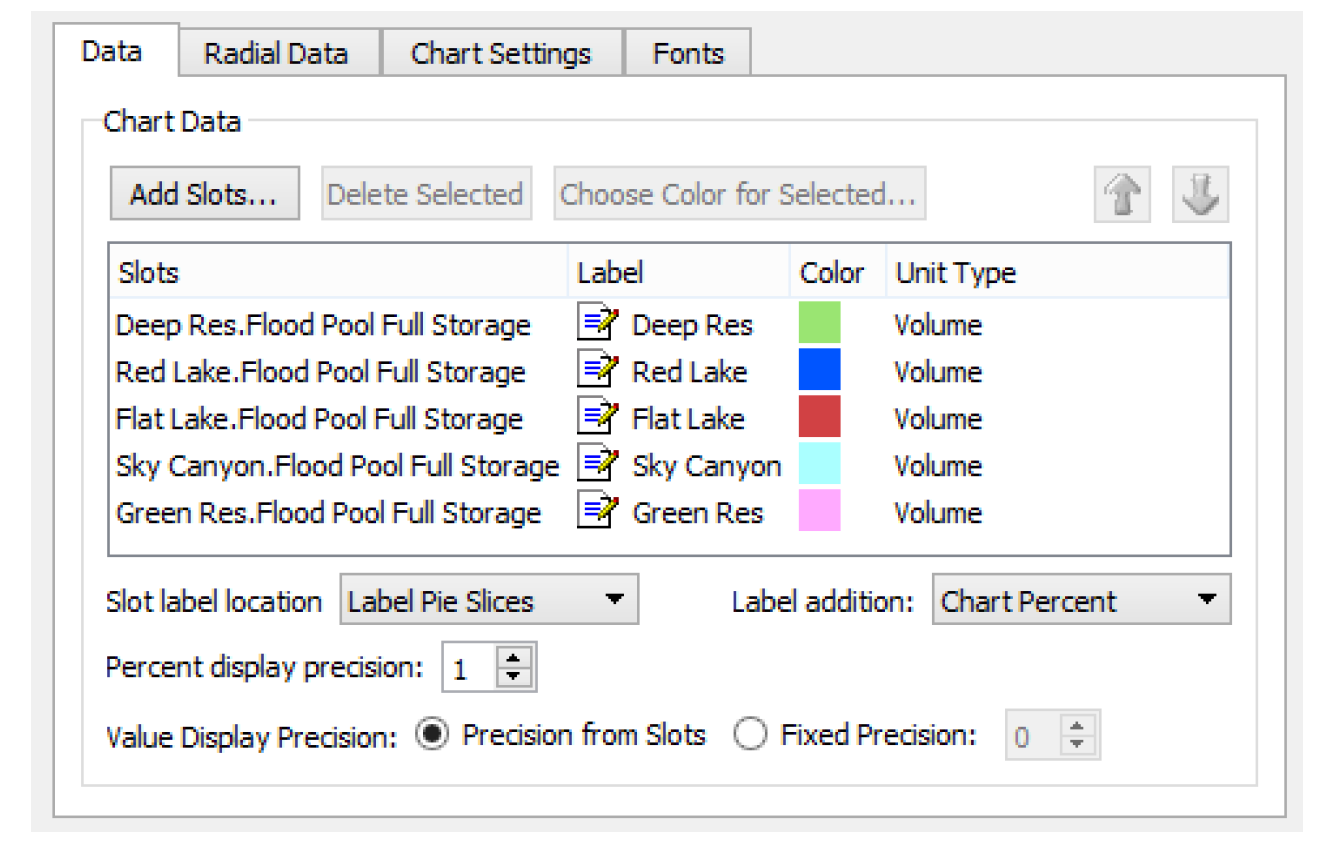Select Precision from Slots radio button

(x=431, y=736)
